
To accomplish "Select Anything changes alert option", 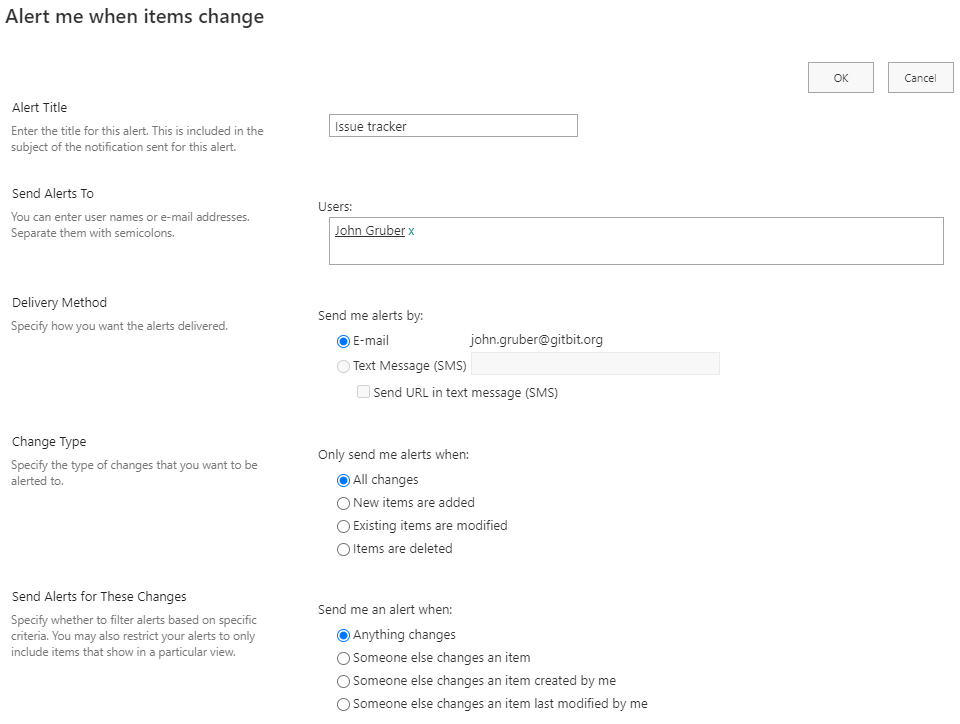I will 343,634.
